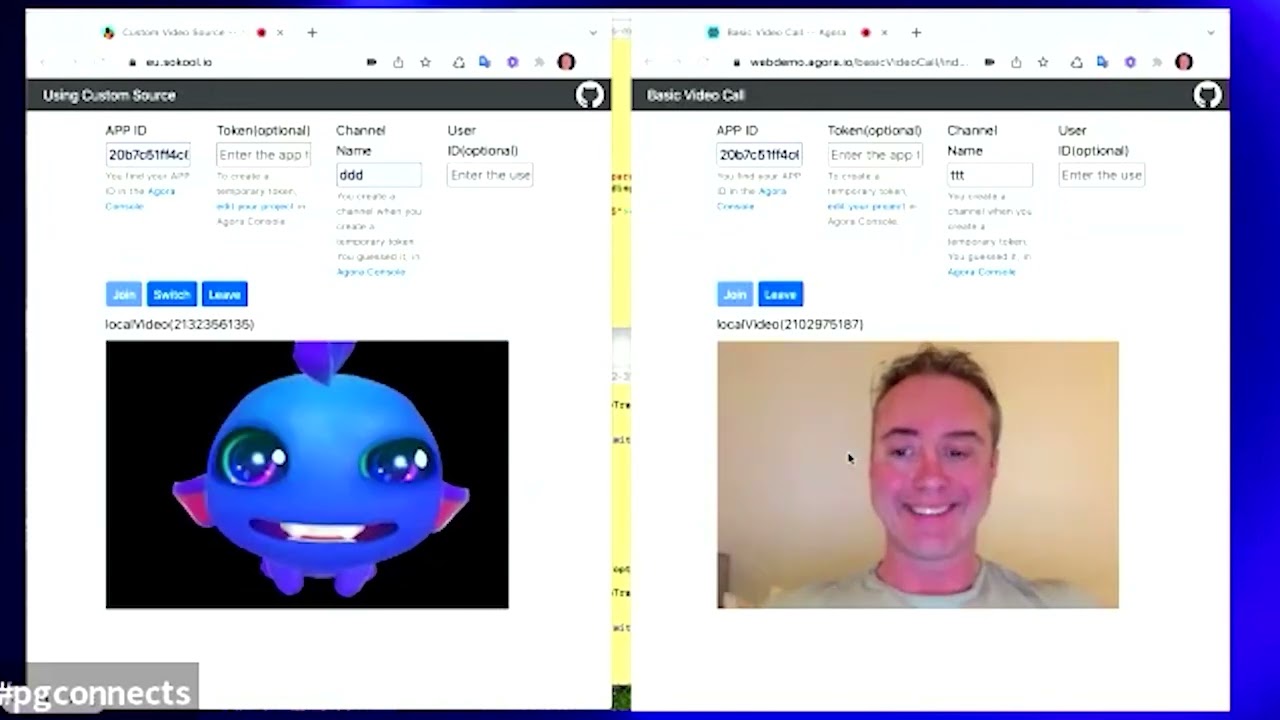Open the Extensions puzzle menu in eu.sokool.io window
Screen dimensions: 1280x720
pos(539,62)
